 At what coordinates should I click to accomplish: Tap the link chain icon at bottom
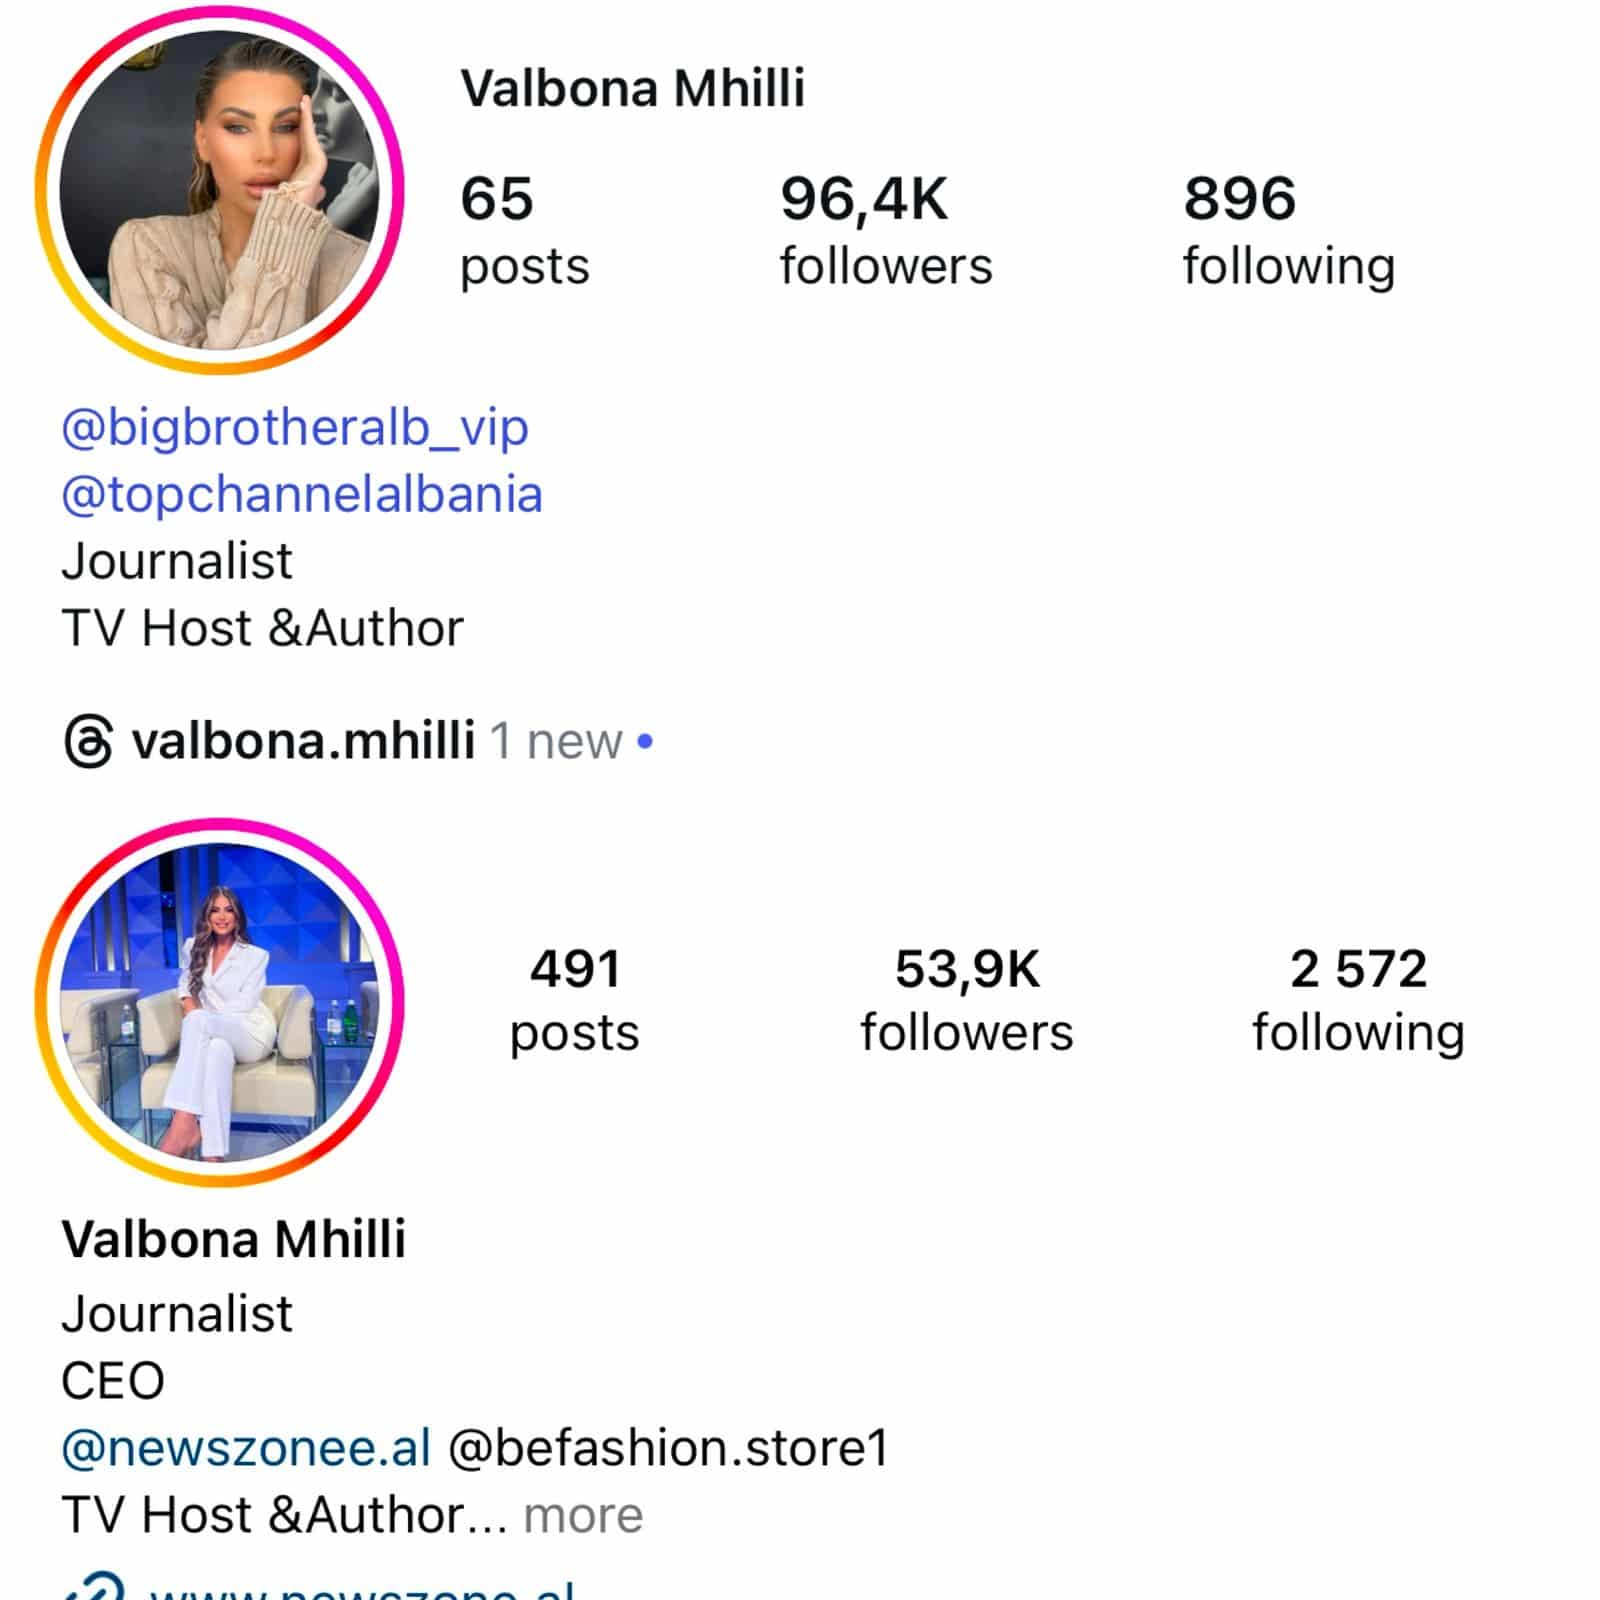pos(94,1587)
